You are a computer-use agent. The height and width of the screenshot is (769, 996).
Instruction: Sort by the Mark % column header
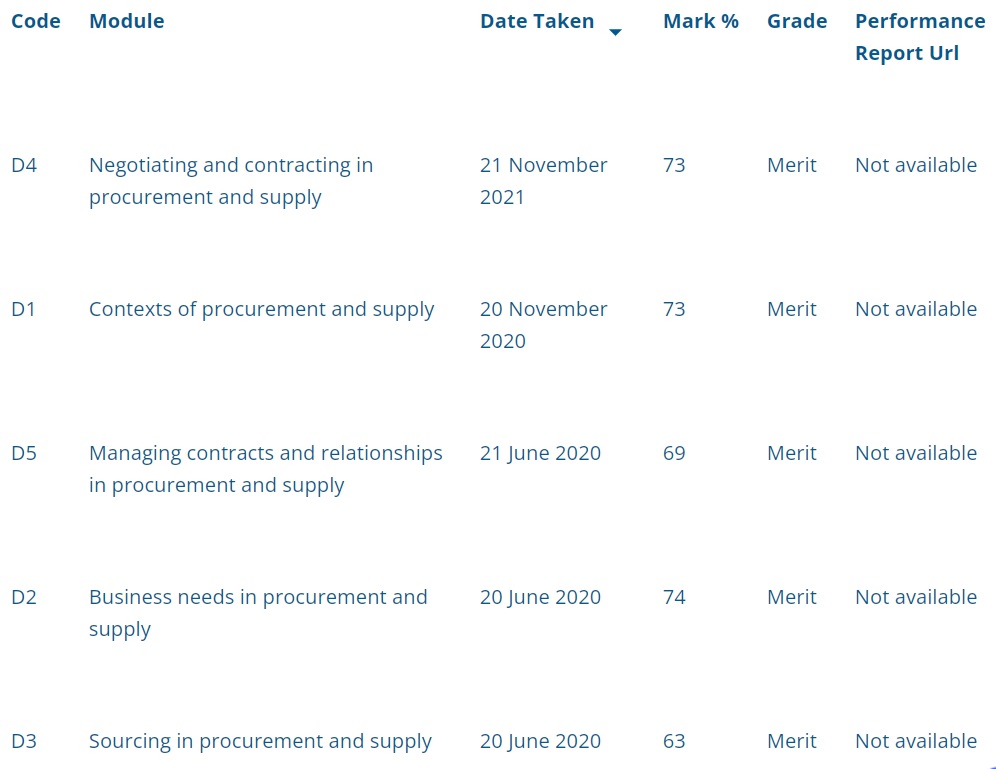point(701,21)
